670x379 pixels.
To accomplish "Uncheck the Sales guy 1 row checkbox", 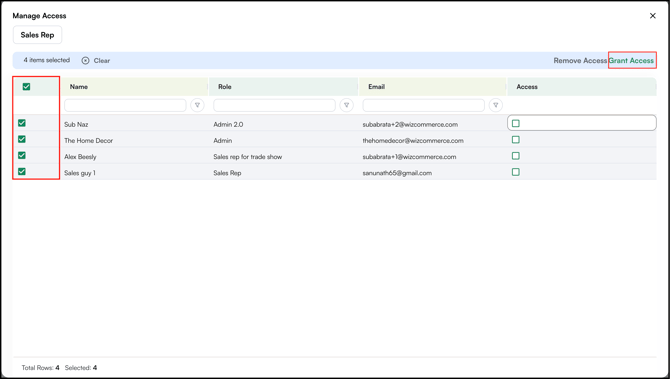I will pyautogui.click(x=22, y=172).
